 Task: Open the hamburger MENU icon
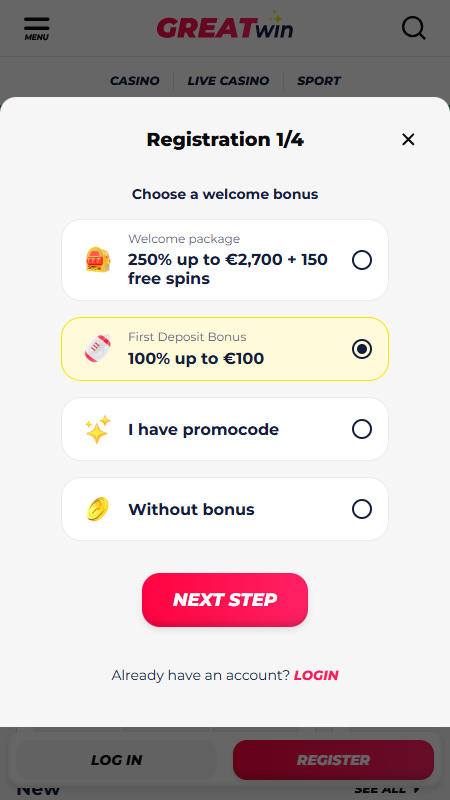pyautogui.click(x=37, y=29)
